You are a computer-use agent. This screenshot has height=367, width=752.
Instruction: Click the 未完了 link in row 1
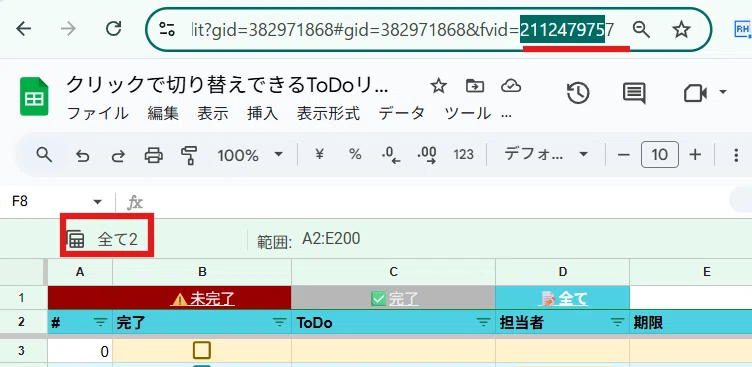(x=202, y=299)
